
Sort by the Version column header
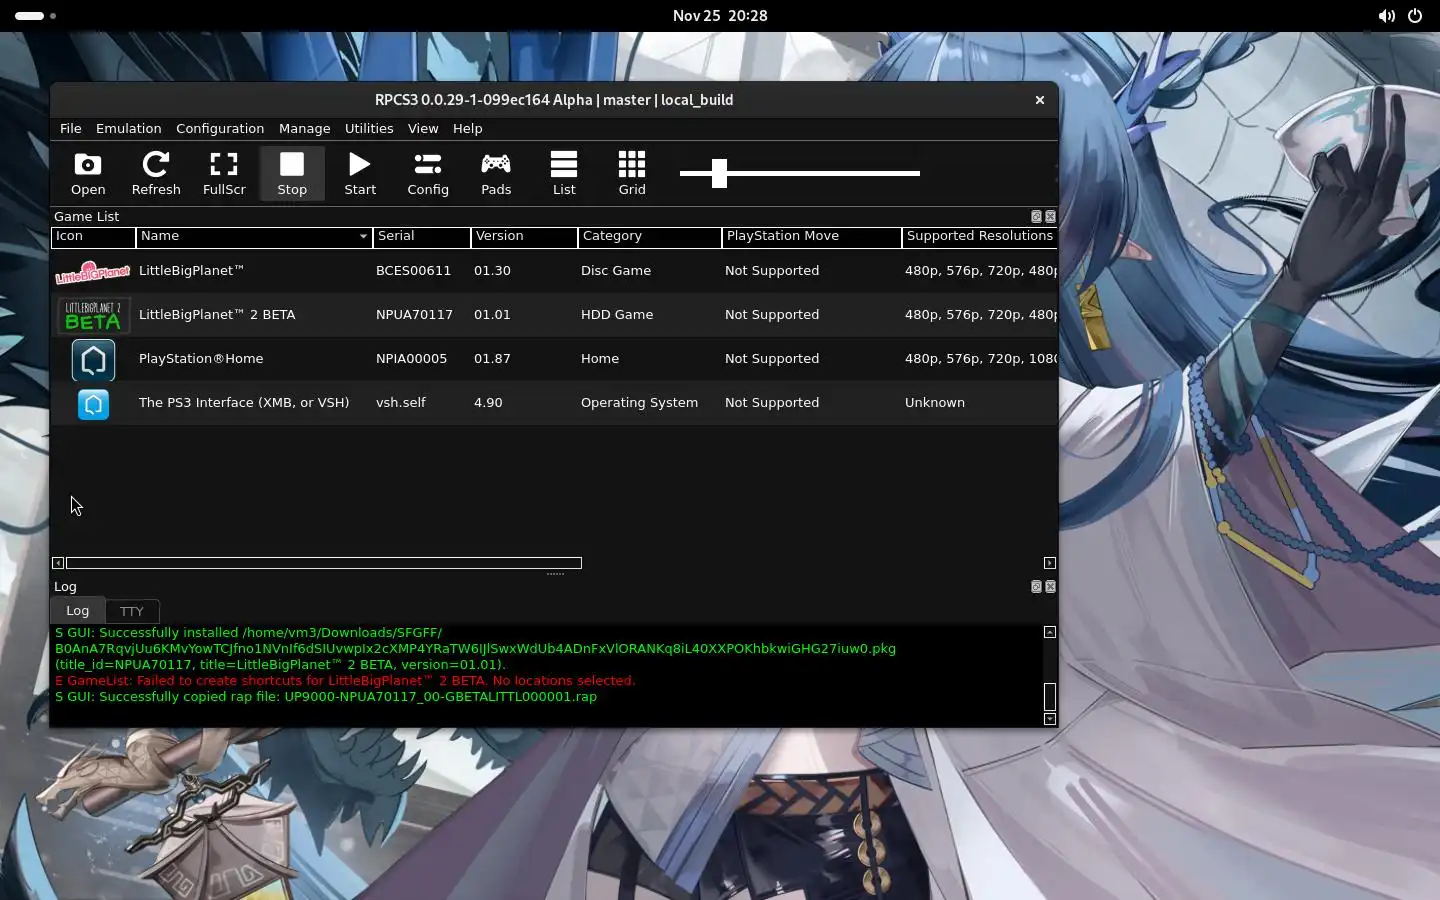pyautogui.click(x=524, y=237)
